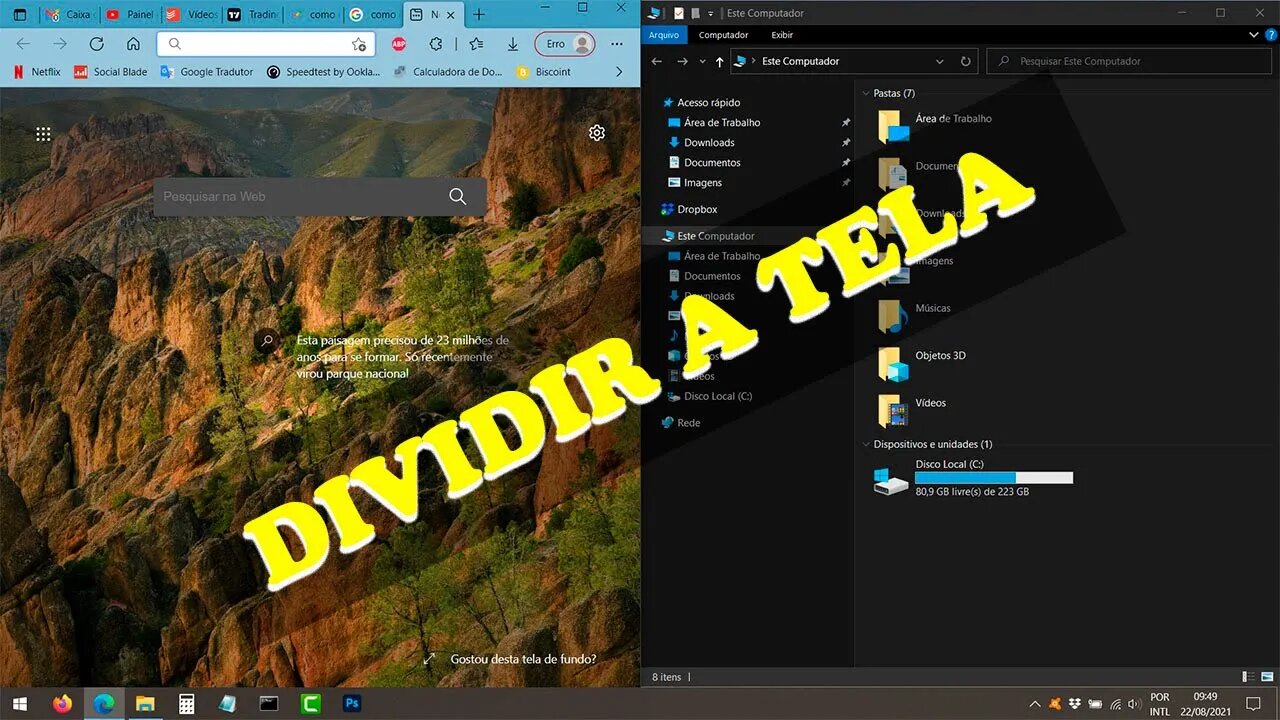Open Exibir ribbon tab in Explorer
The image size is (1280, 720).
782,35
